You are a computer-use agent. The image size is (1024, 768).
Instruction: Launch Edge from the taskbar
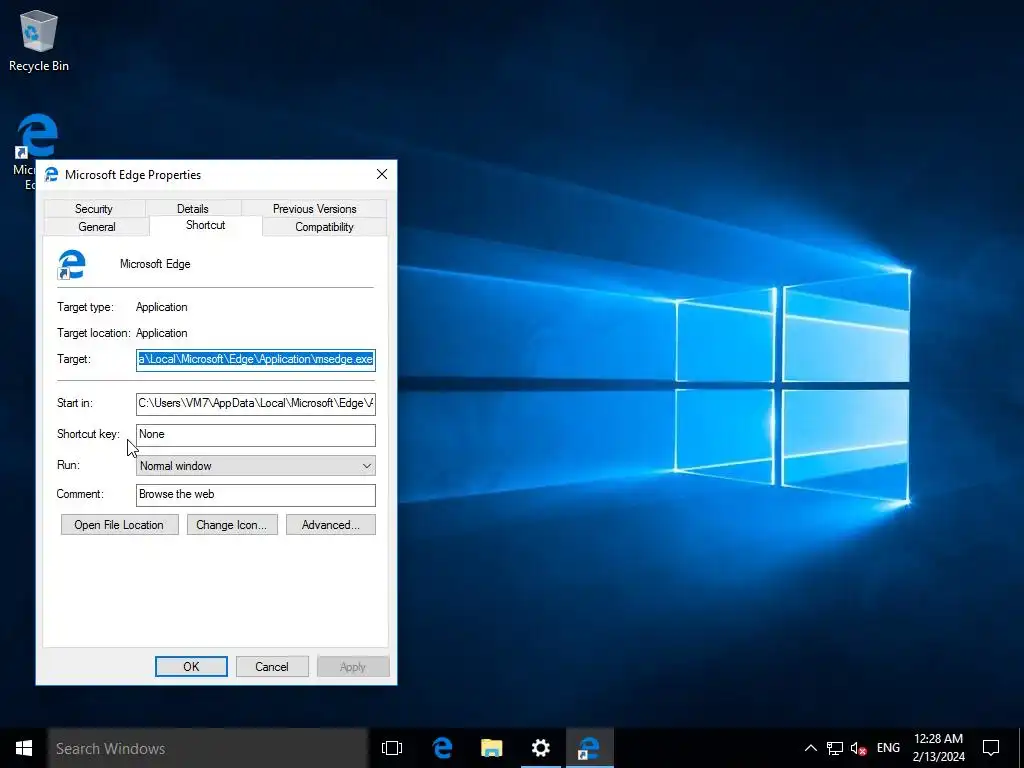(442, 748)
